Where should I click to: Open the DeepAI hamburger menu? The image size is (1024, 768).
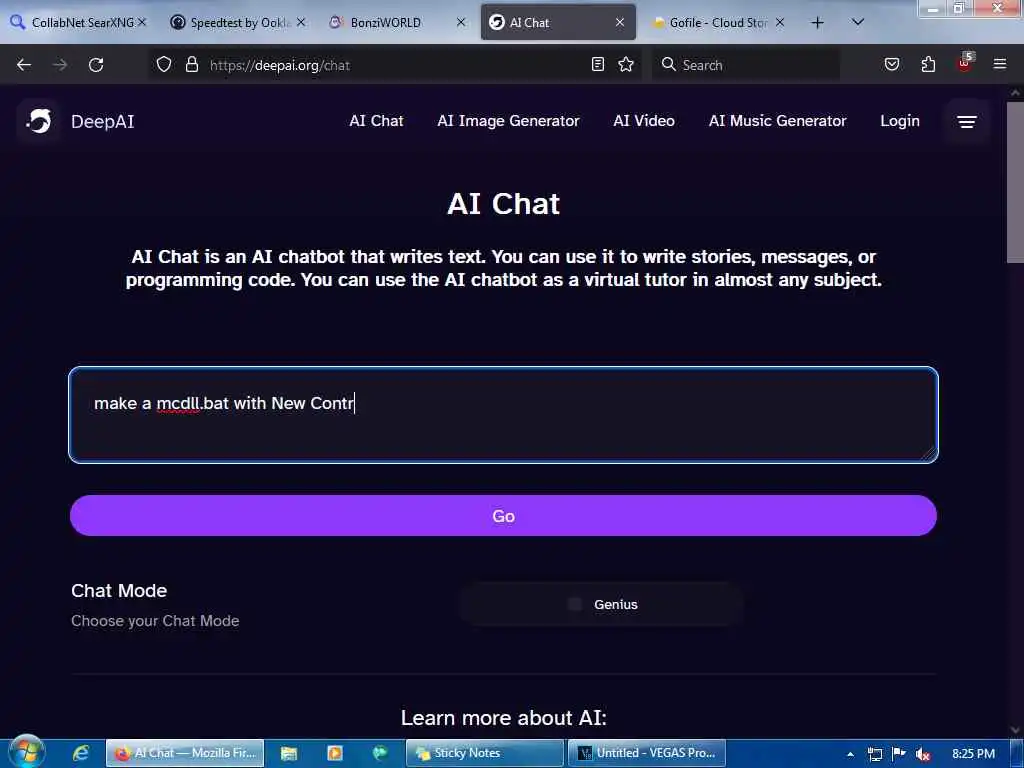(967, 121)
